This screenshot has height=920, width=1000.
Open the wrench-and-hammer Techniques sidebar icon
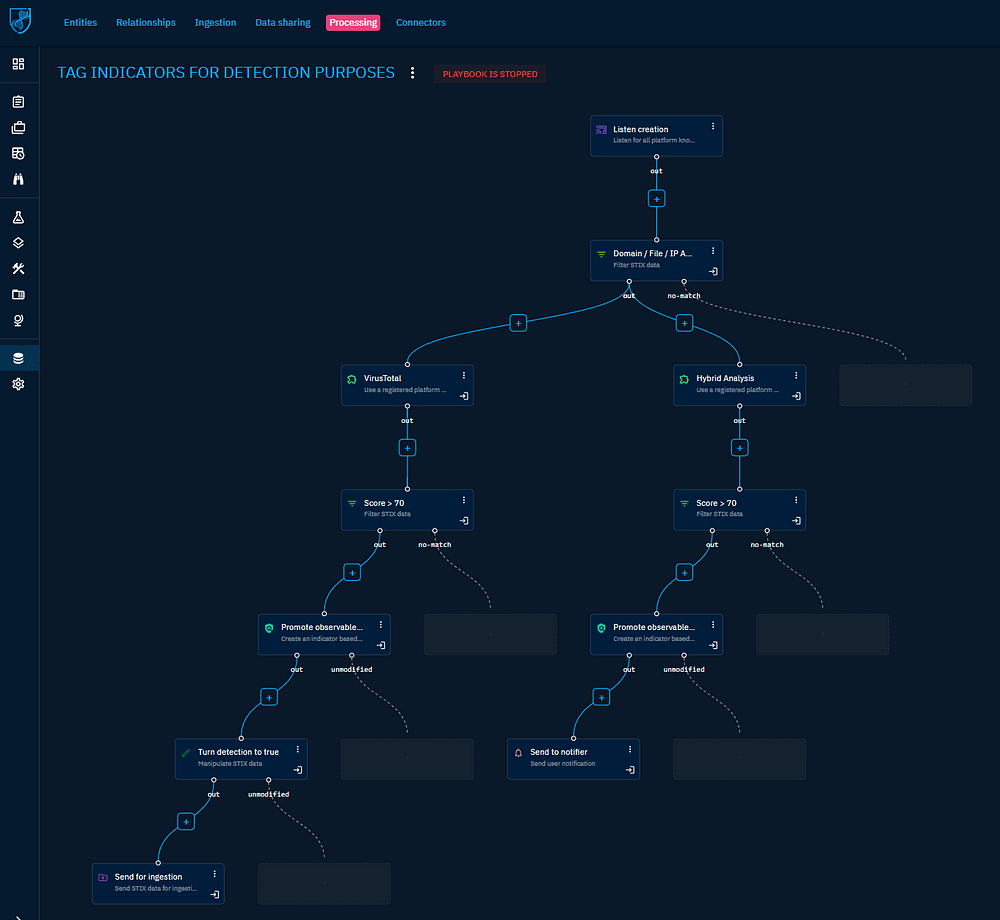pyautogui.click(x=18, y=269)
